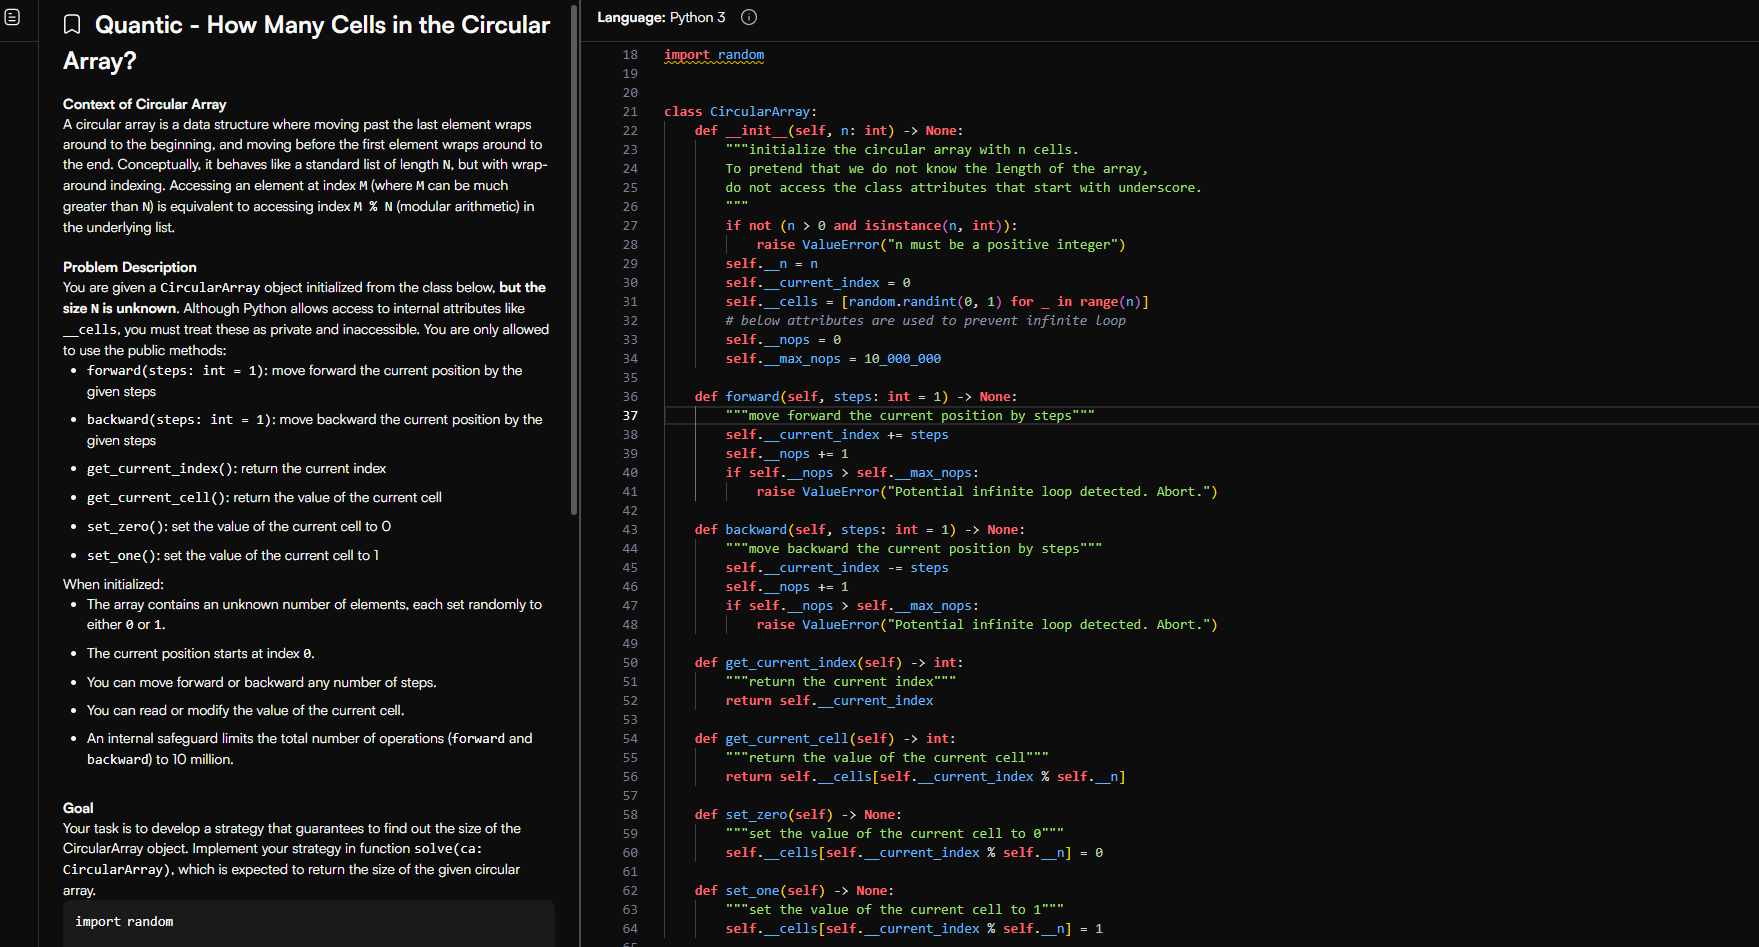Viewport: 1759px width, 947px height.
Task: Click the "Goal" heading in the description
Action: 78,808
